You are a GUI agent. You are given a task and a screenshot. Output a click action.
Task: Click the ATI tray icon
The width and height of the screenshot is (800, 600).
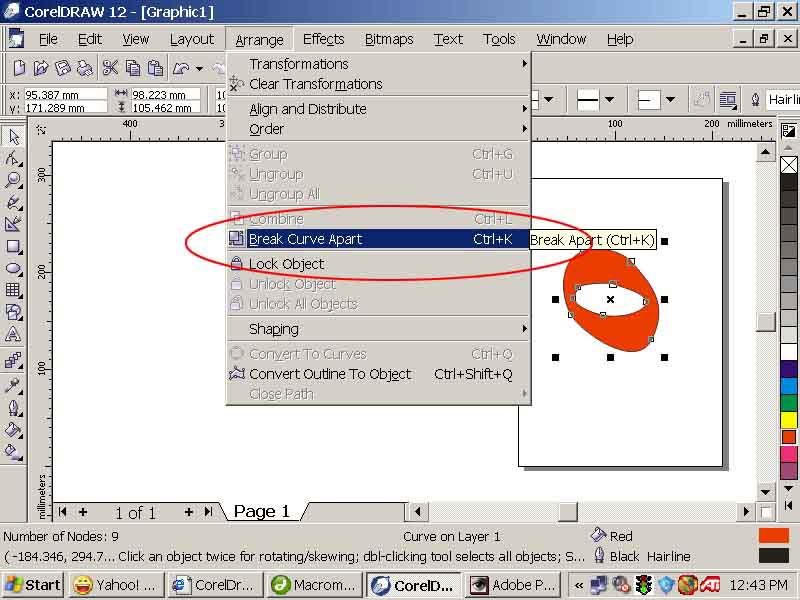[x=710, y=585]
